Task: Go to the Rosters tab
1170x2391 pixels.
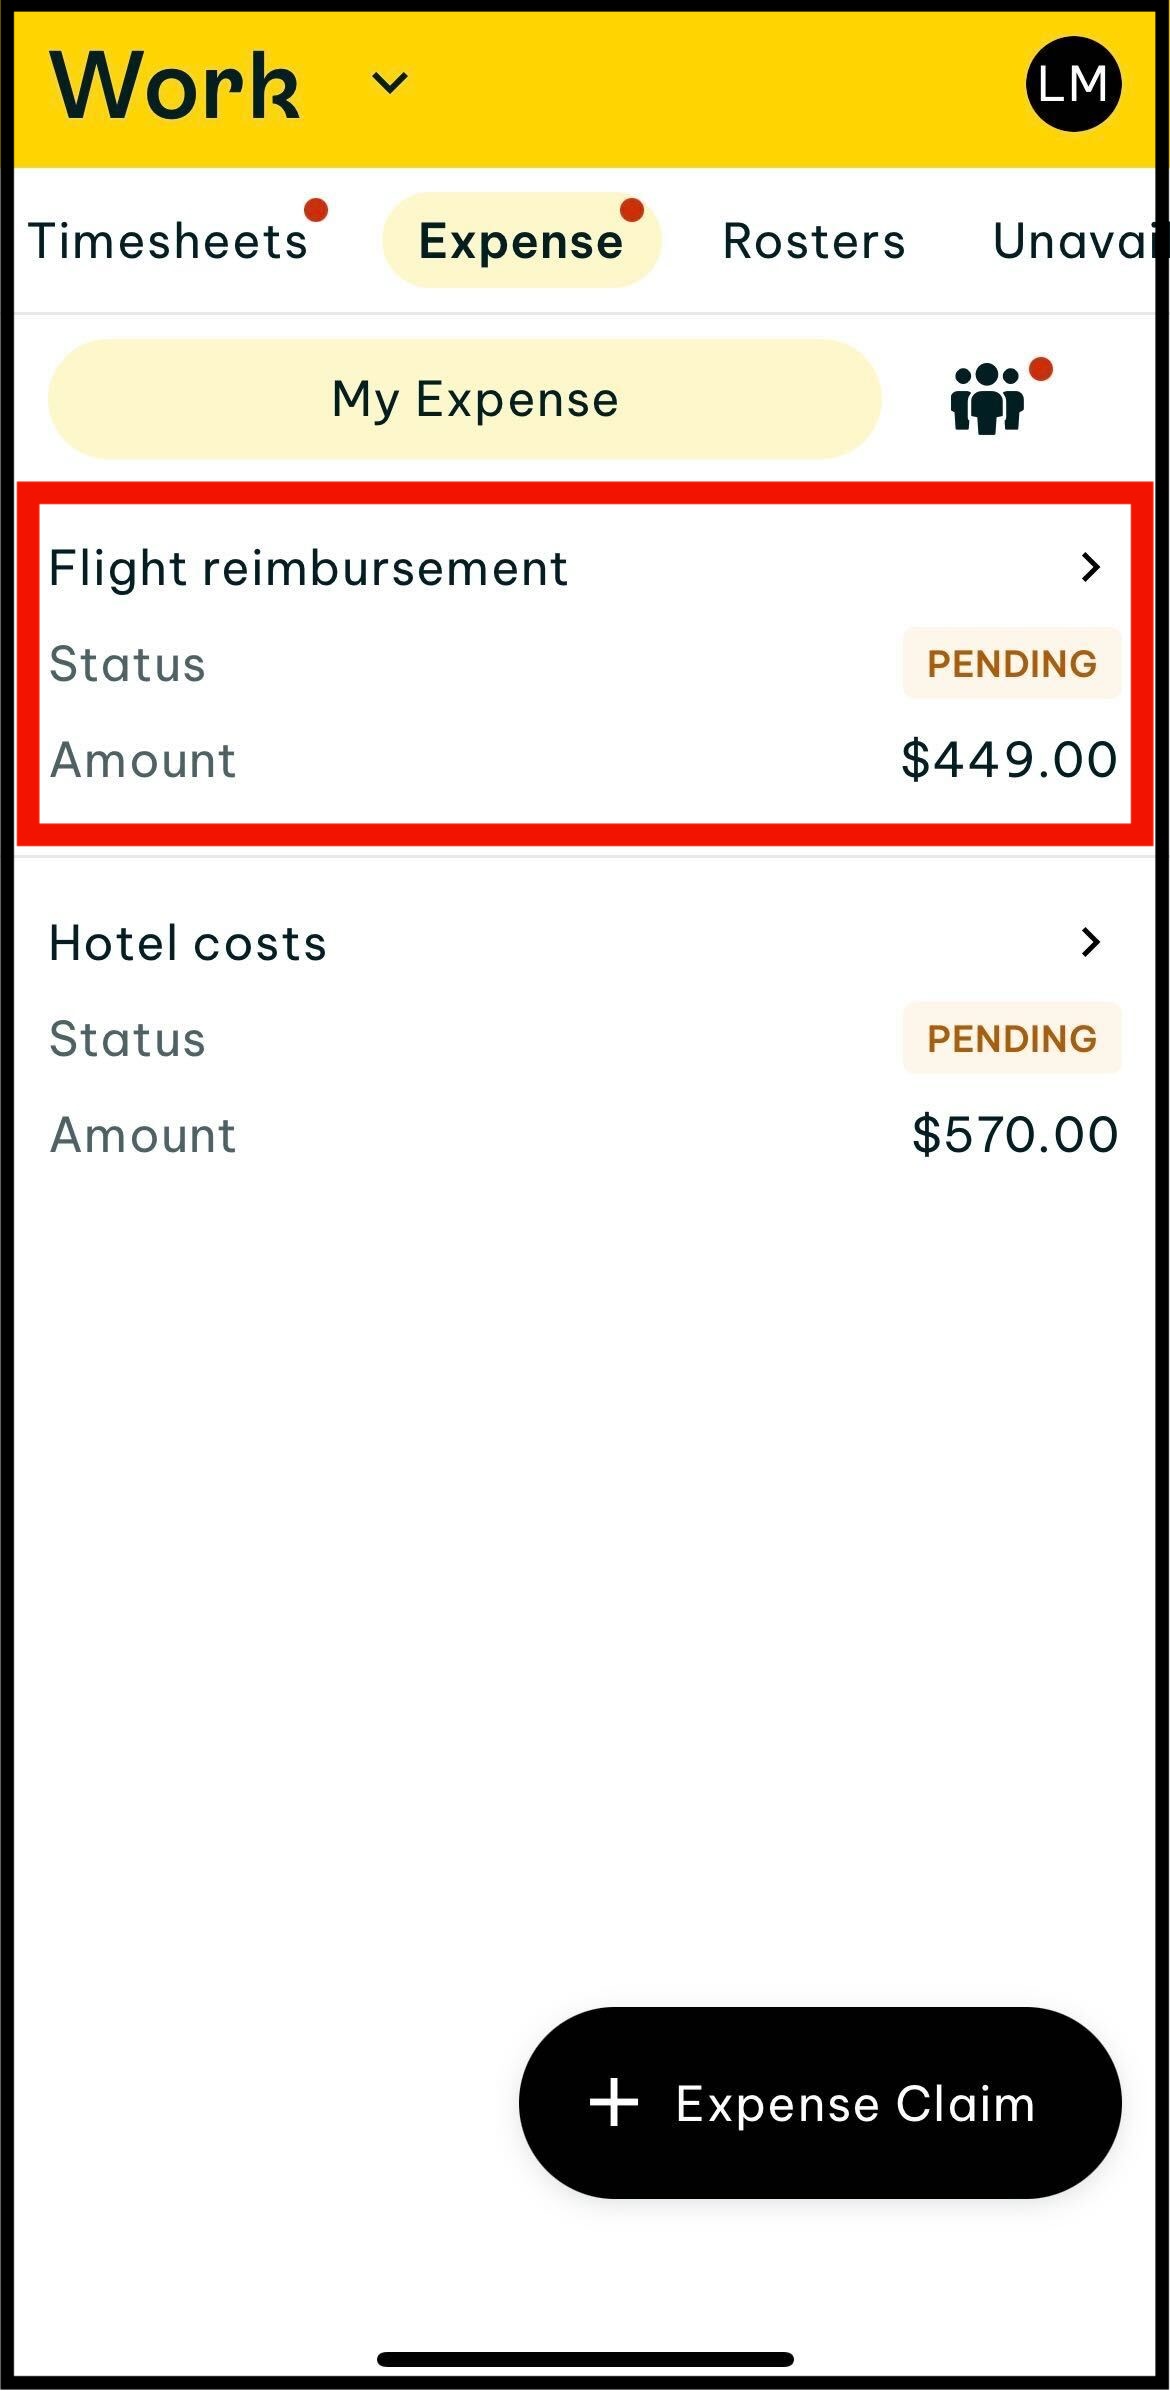Action: click(814, 241)
